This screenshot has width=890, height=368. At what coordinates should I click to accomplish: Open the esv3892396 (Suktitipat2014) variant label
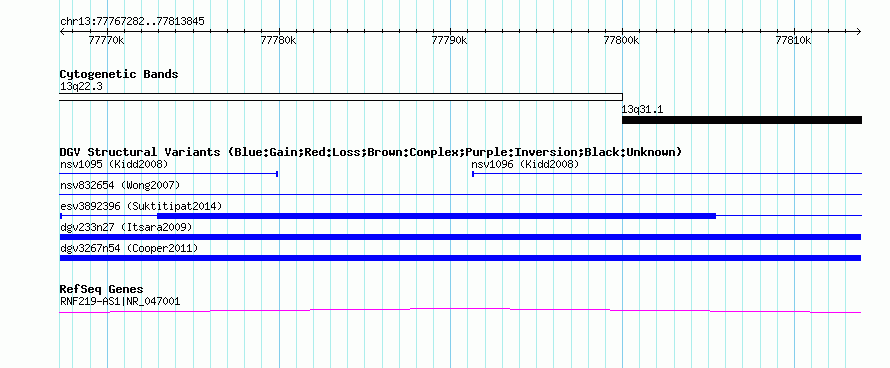(141, 206)
